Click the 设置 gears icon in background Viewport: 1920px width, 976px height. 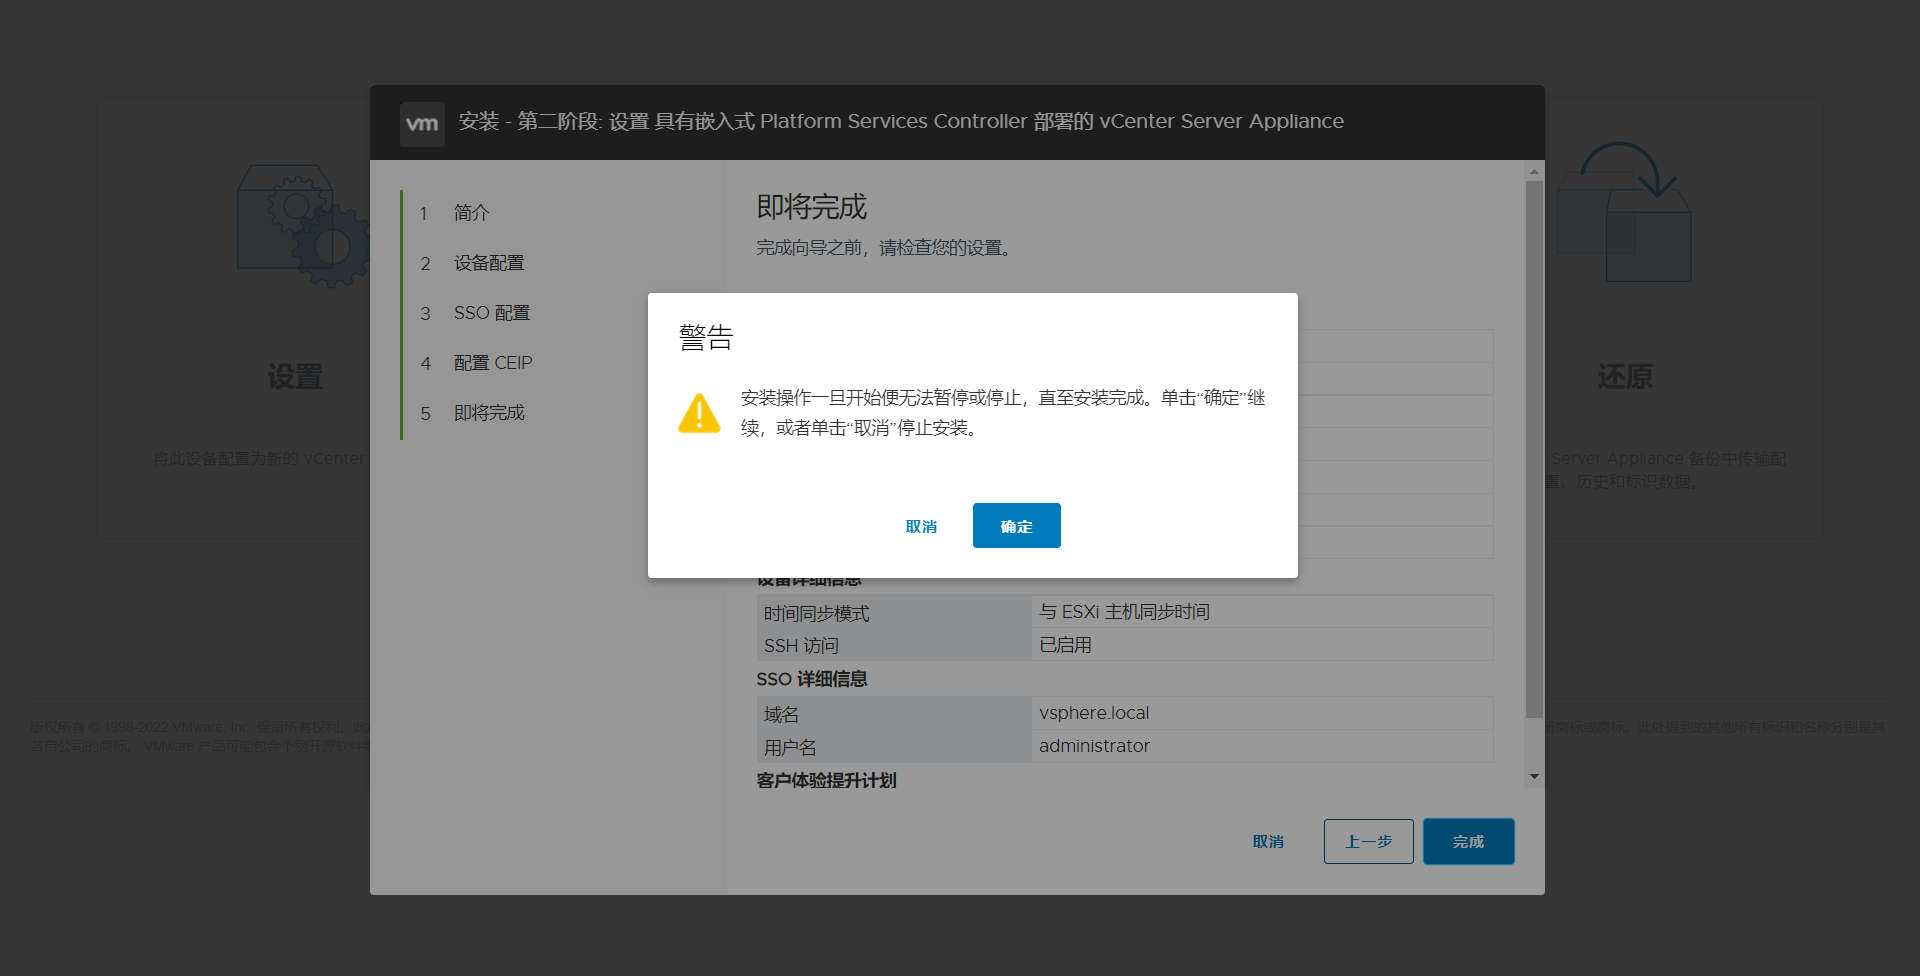[x=304, y=226]
